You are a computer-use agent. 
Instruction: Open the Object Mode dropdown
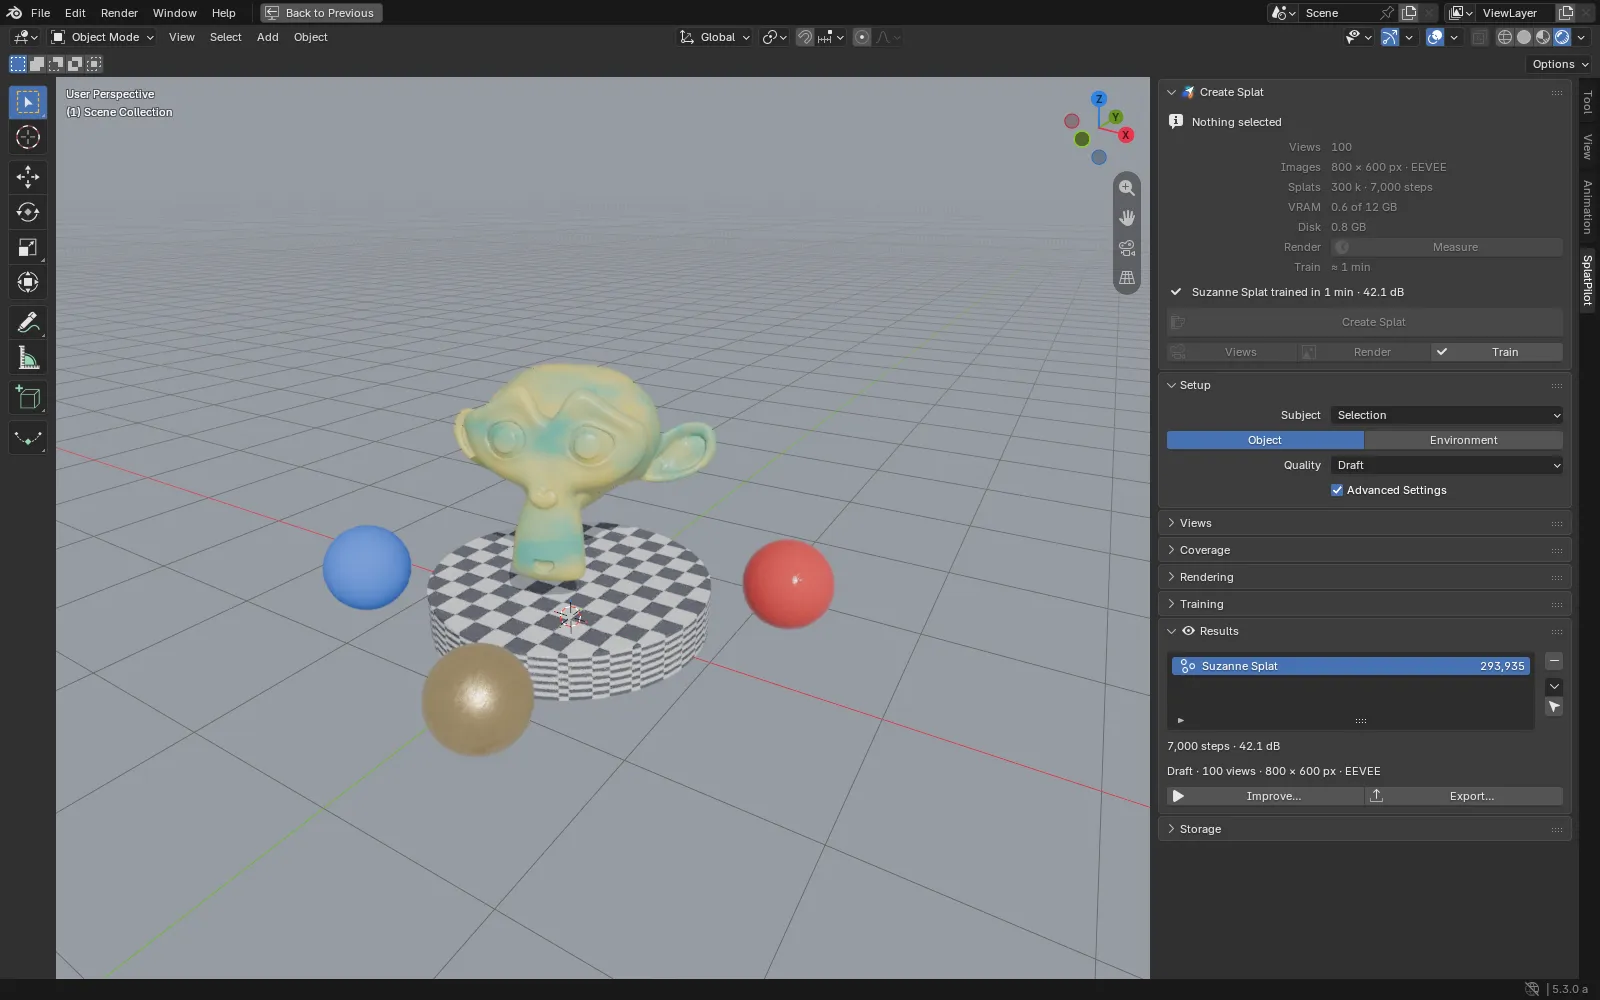pyautogui.click(x=103, y=37)
